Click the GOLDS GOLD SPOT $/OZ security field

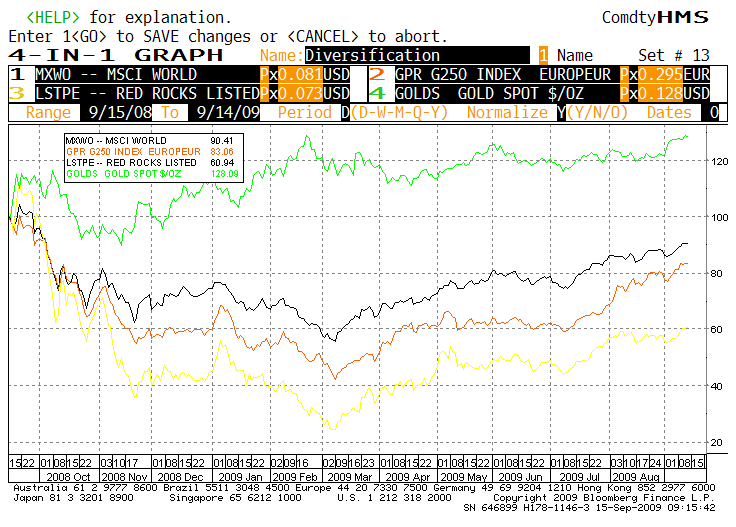pyautogui.click(x=506, y=93)
